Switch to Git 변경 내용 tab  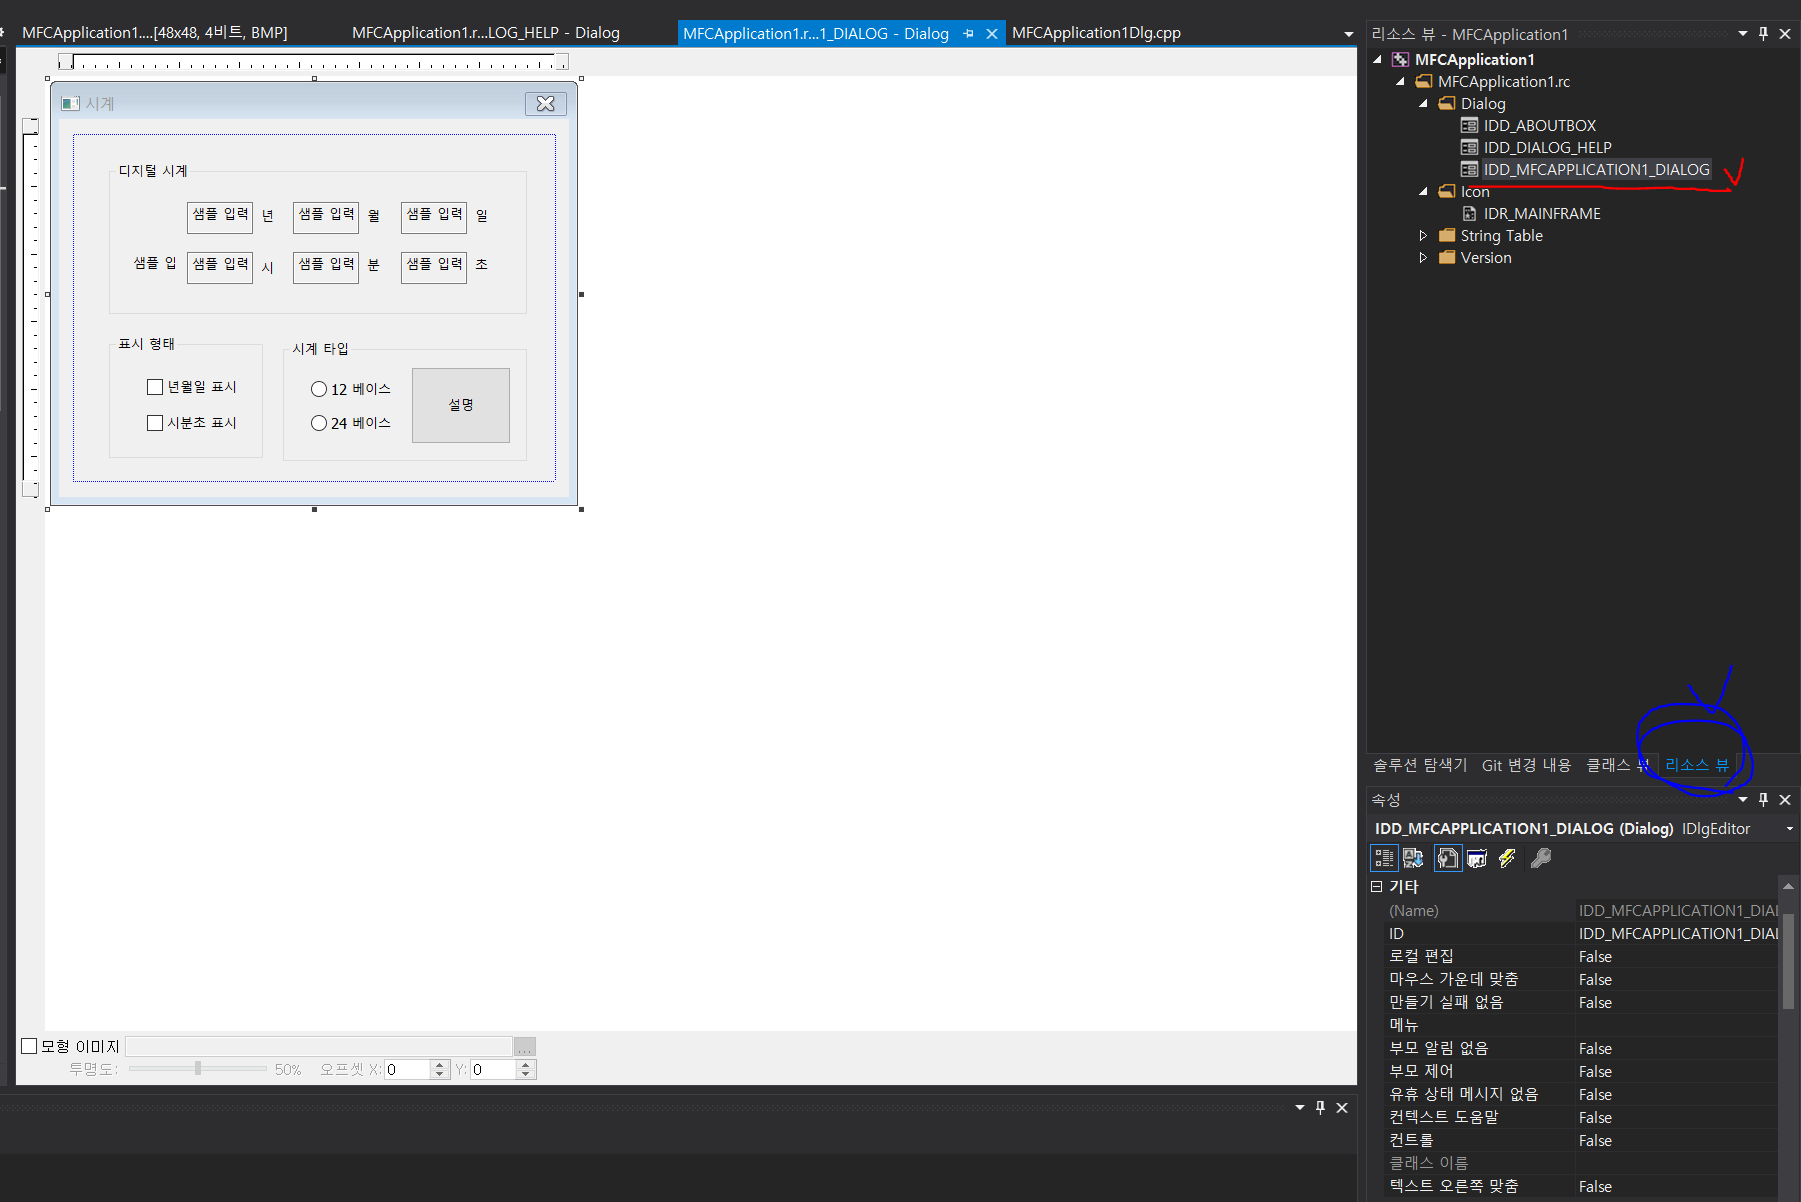(1526, 765)
